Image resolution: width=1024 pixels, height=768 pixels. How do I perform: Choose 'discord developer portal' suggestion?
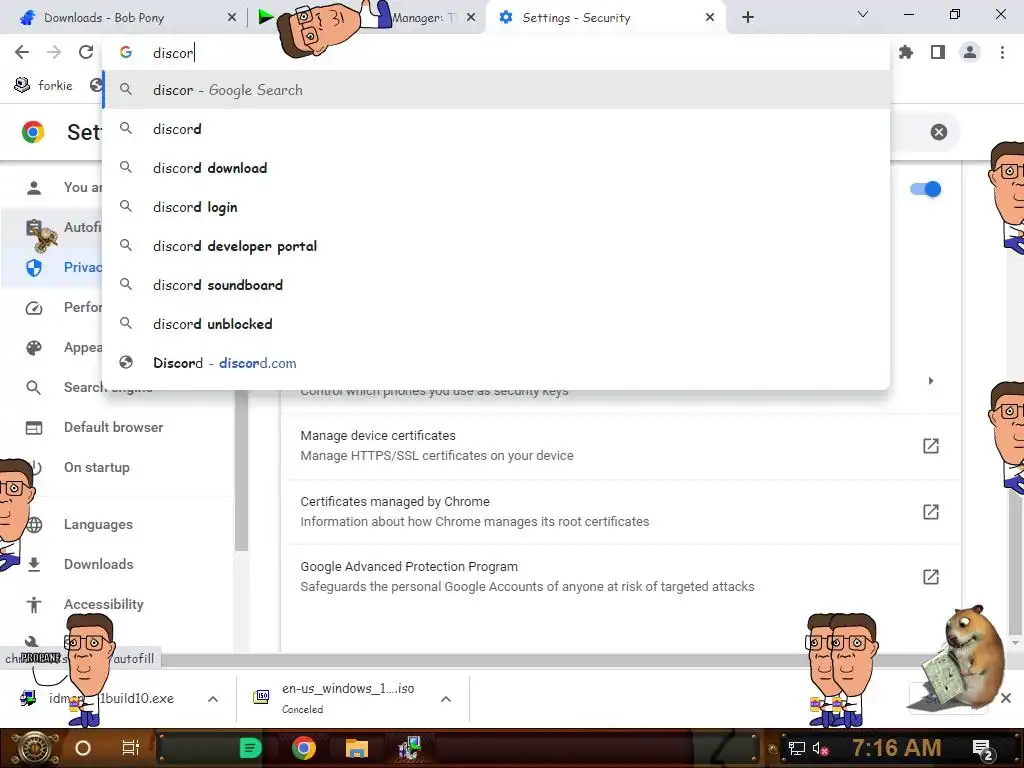496,246
